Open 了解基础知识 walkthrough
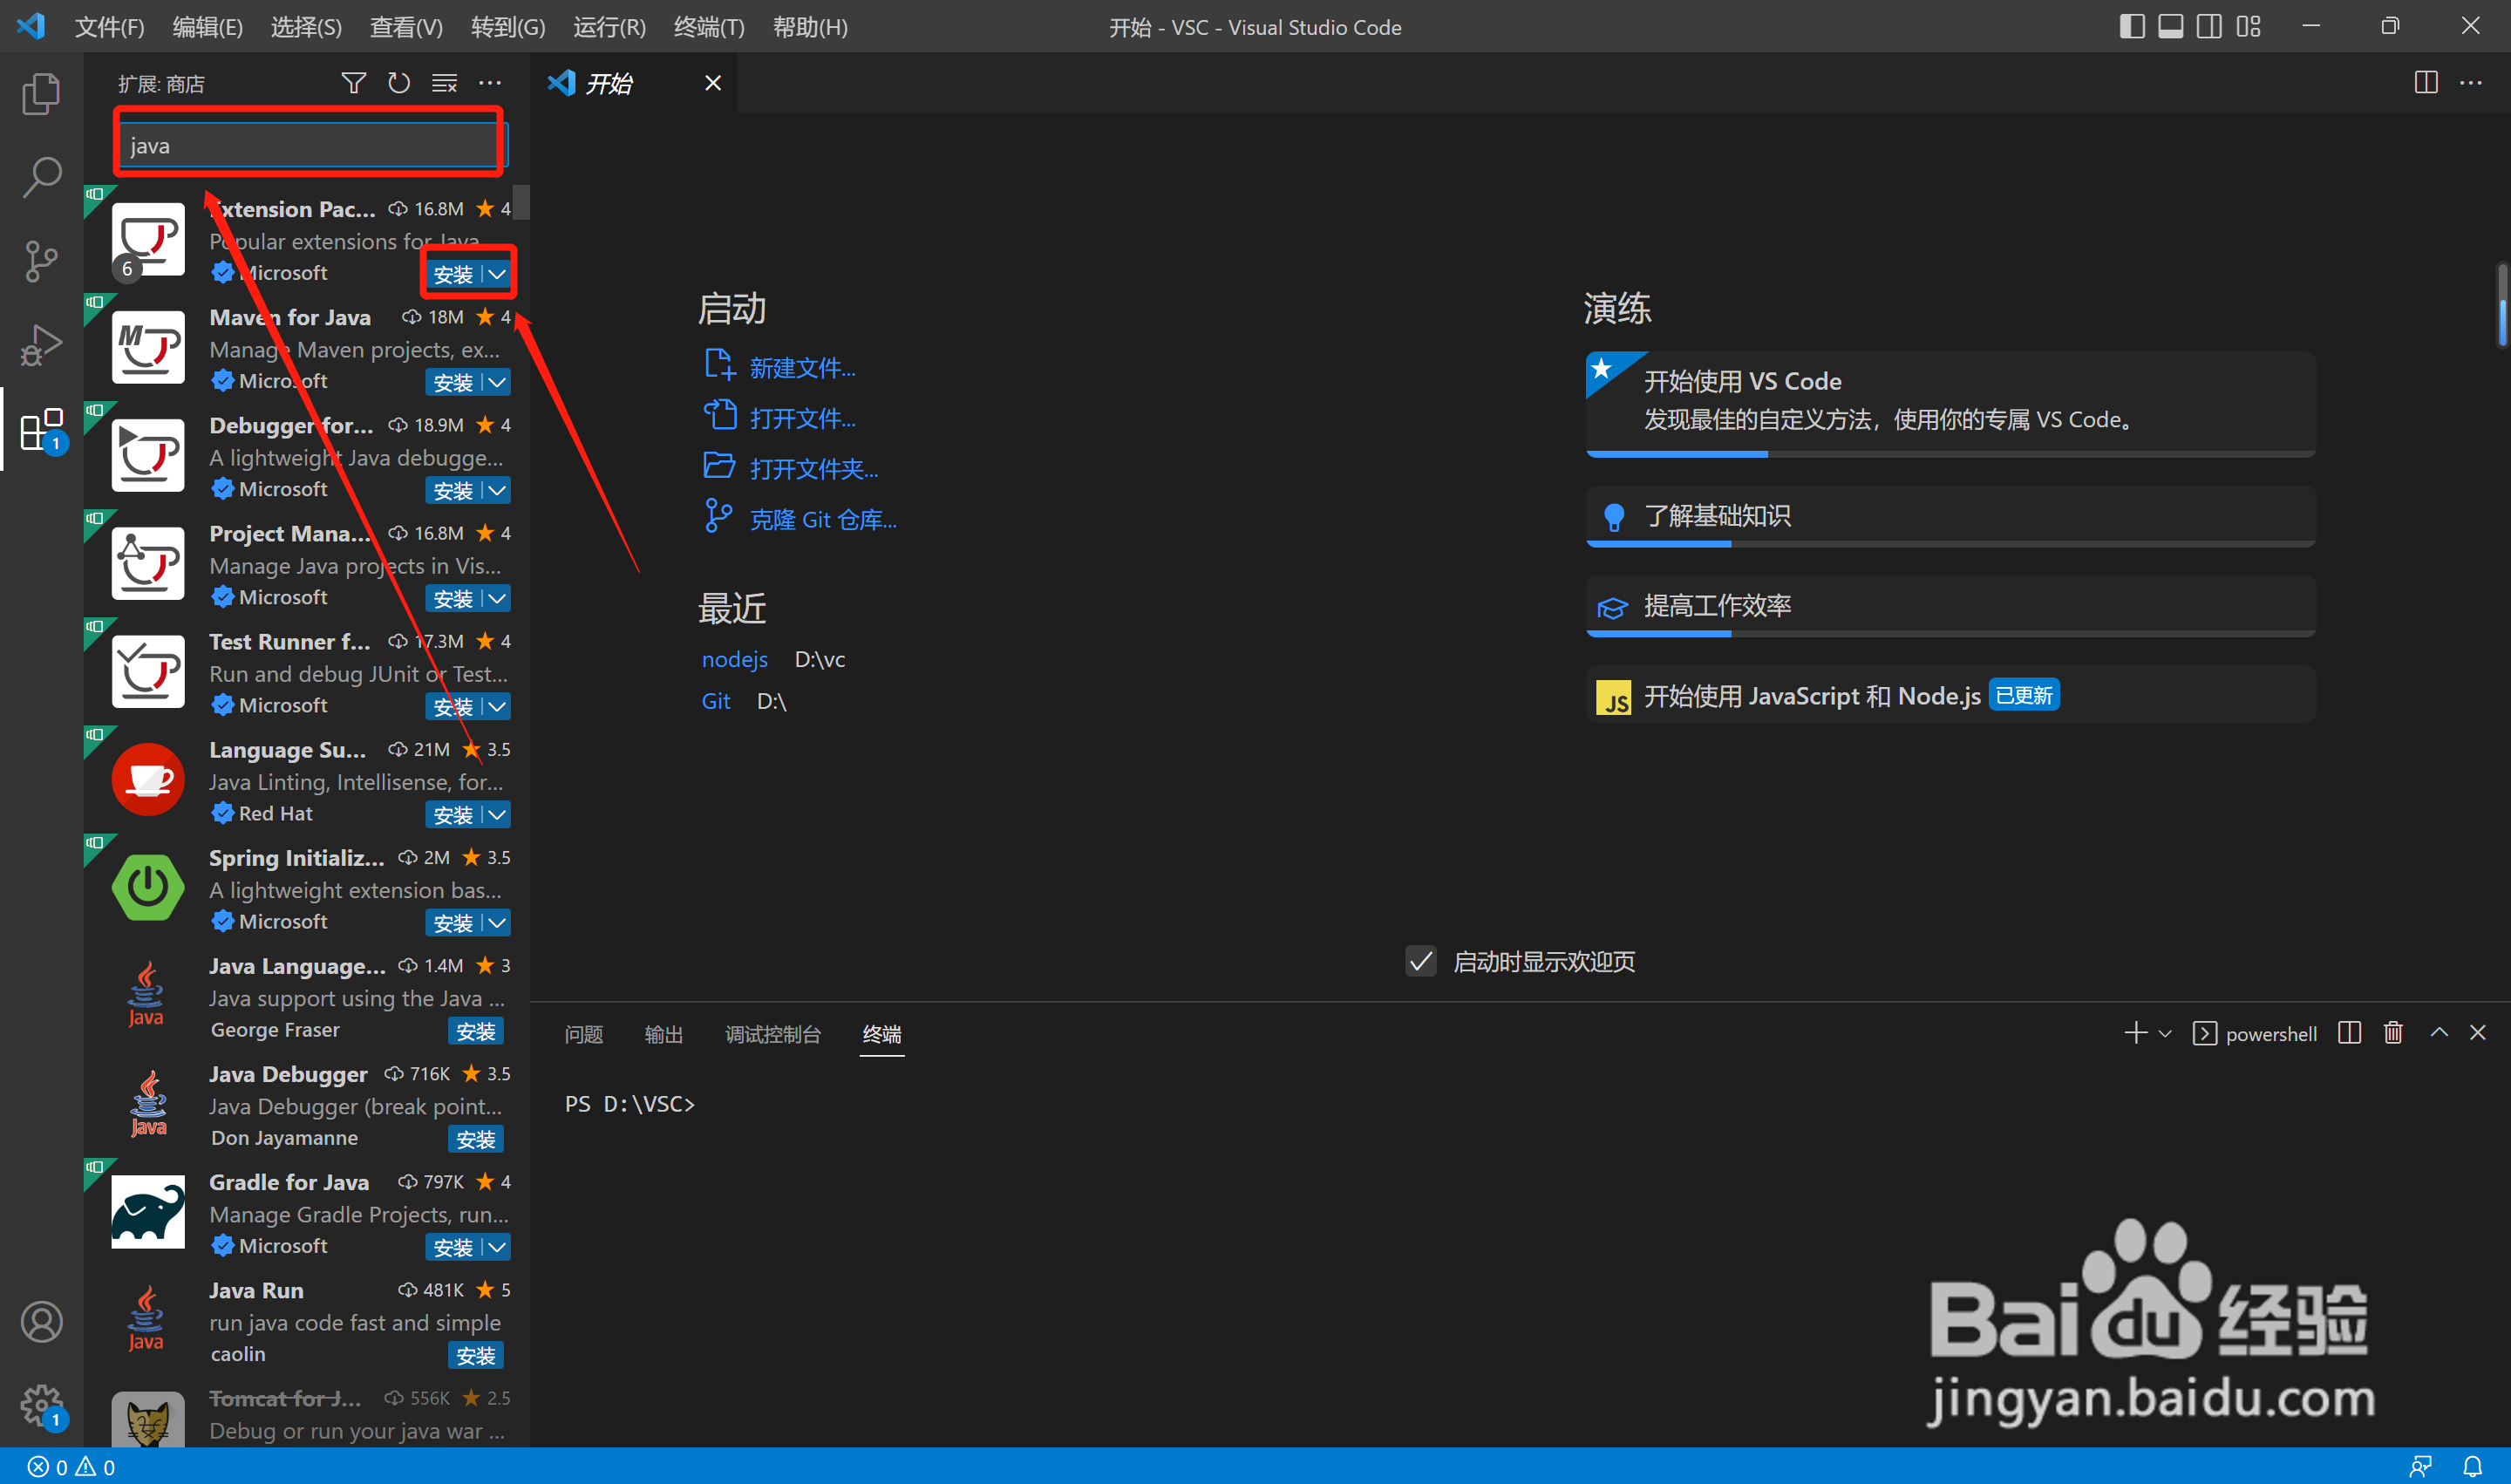This screenshot has width=2511, height=1484. coord(1950,516)
